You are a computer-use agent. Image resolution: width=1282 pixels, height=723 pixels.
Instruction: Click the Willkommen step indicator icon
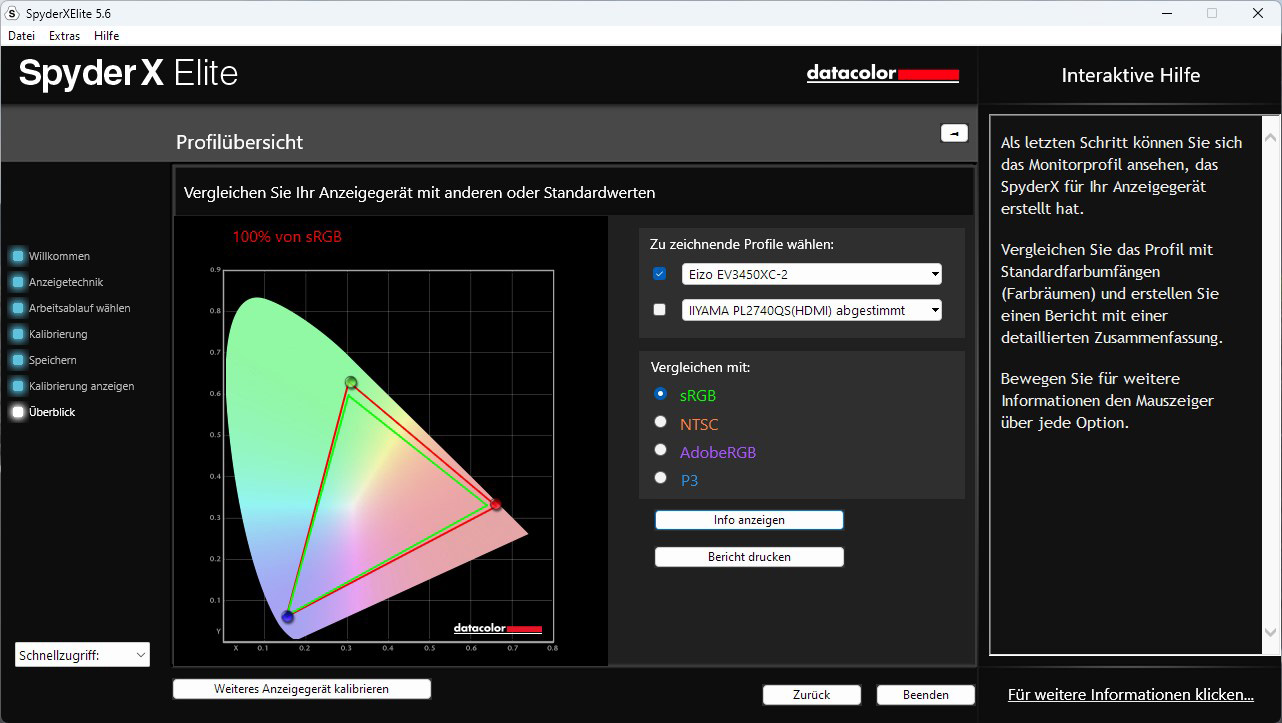18,256
